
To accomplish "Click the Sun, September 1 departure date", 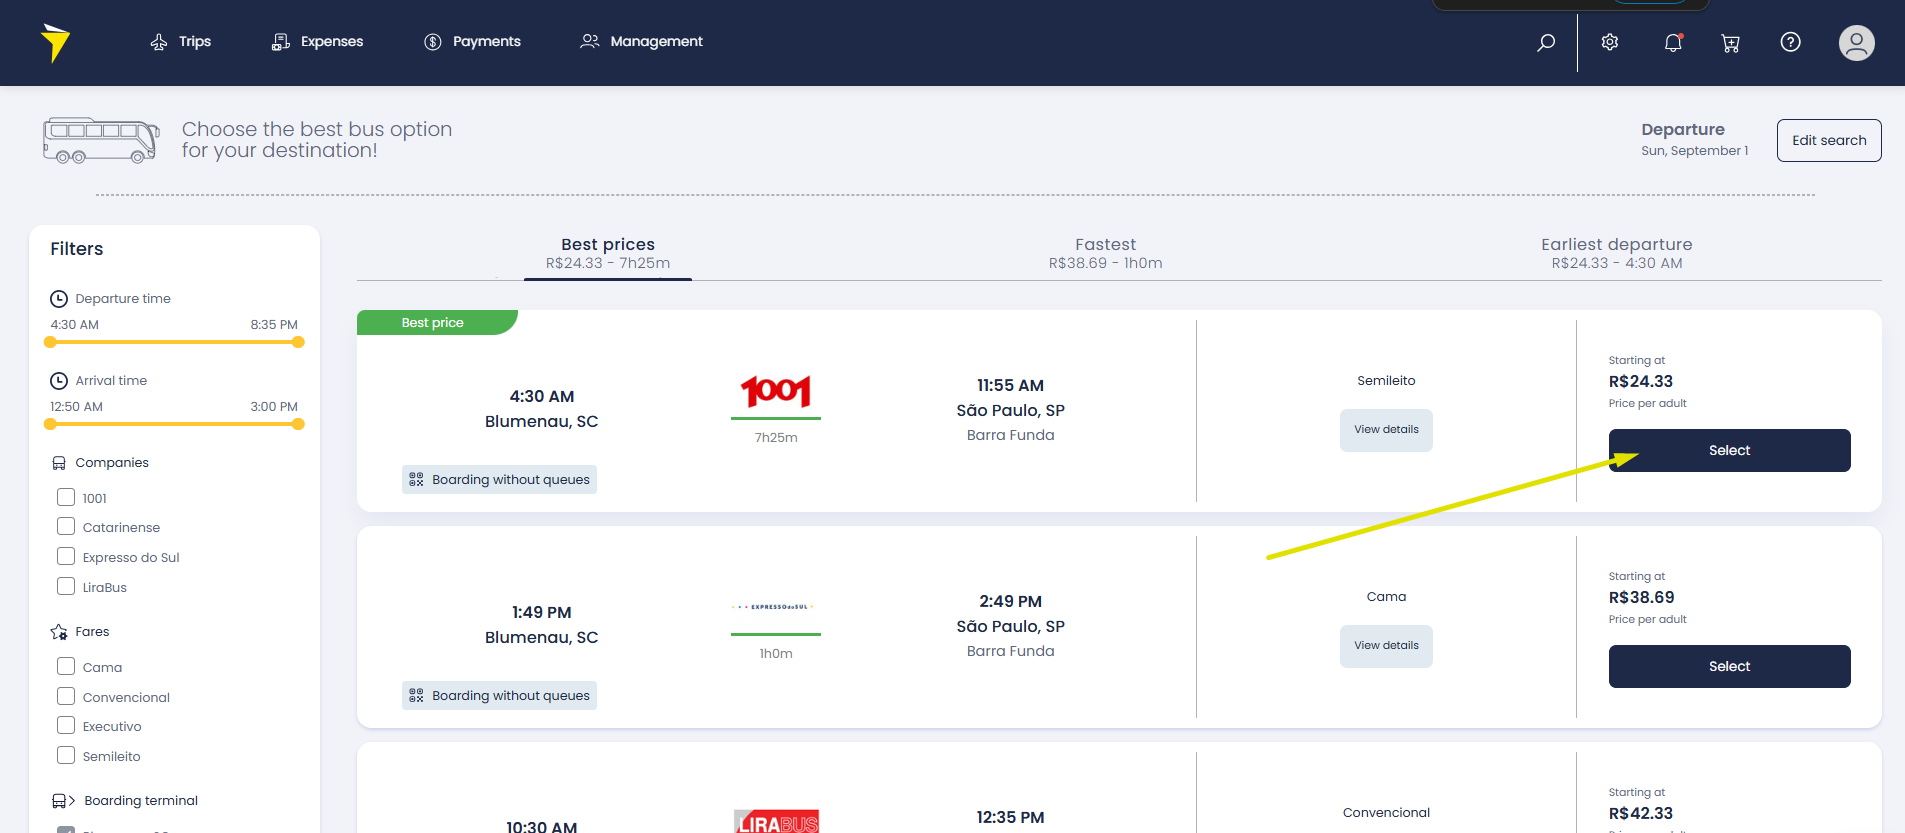I will pyautogui.click(x=1695, y=151).
